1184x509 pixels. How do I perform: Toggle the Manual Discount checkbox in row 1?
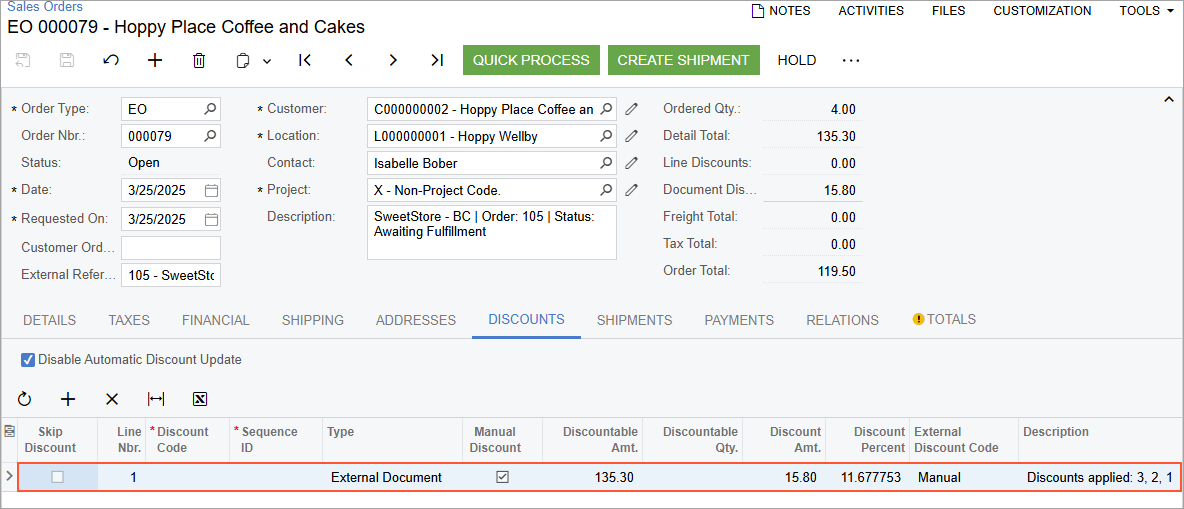[x=502, y=477]
